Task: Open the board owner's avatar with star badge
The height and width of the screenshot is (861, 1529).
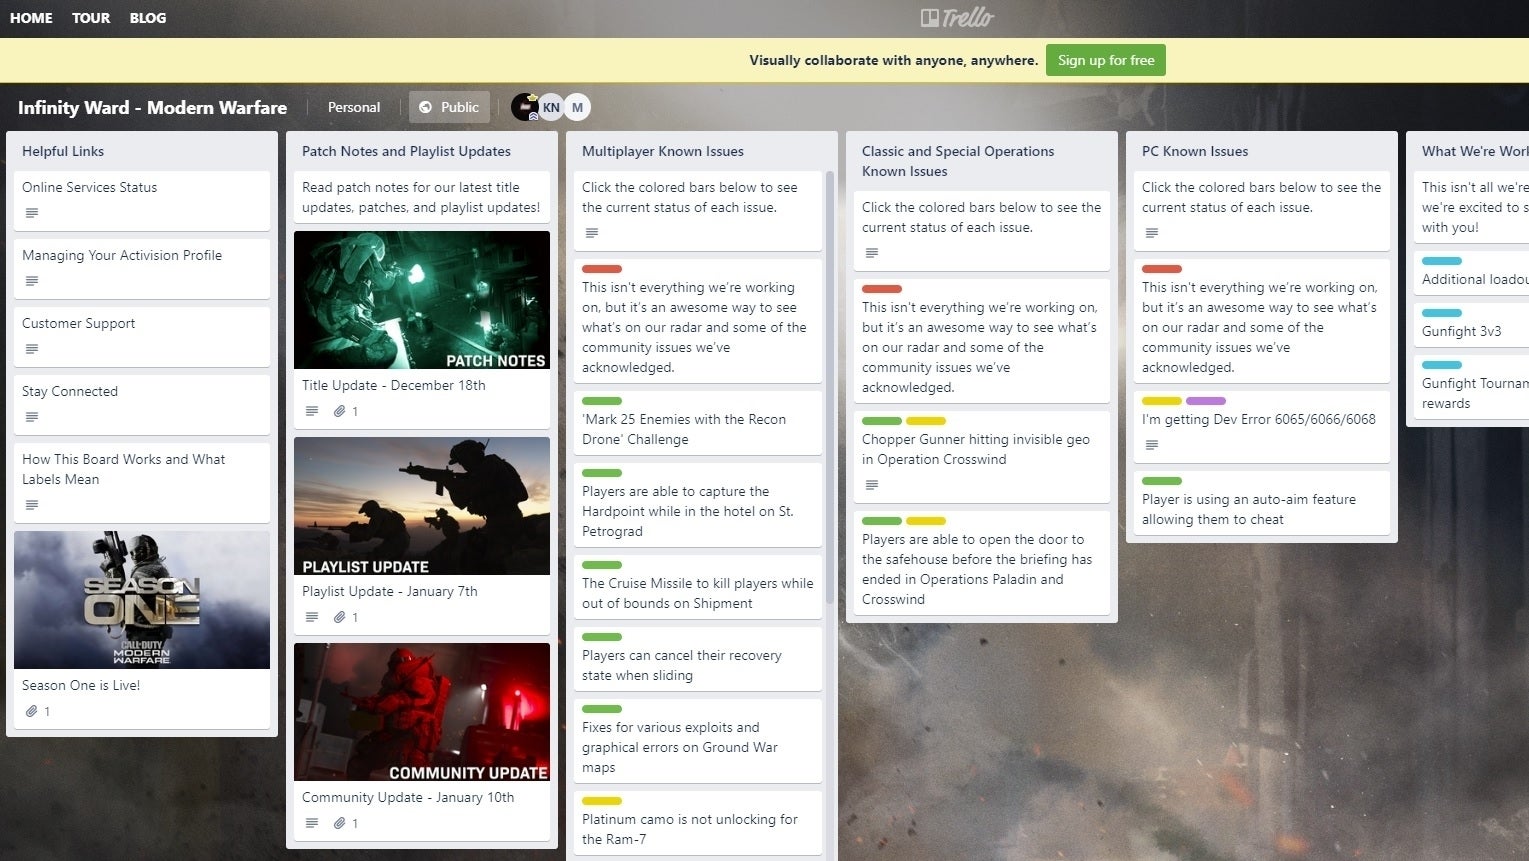Action: tap(525, 107)
